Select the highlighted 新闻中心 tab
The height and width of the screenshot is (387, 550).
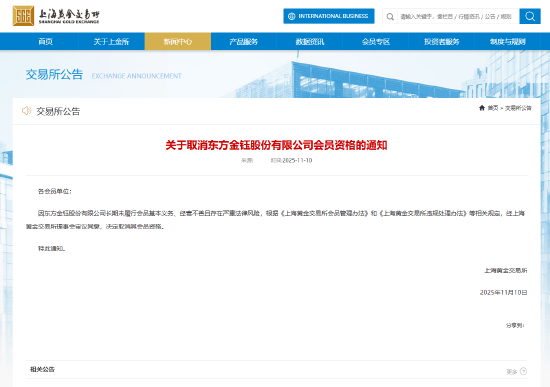click(x=178, y=41)
